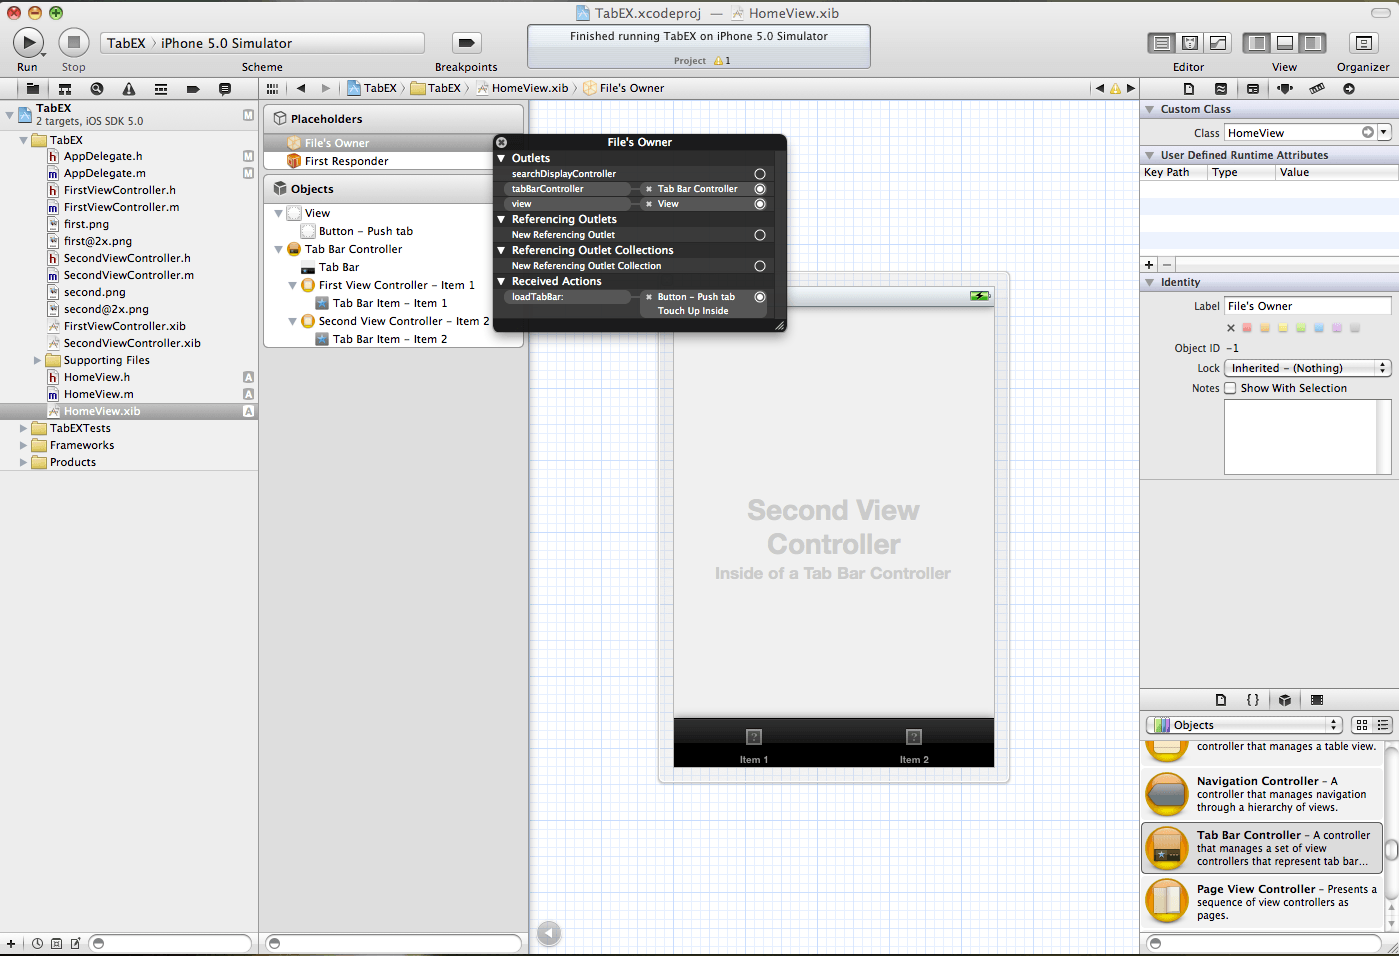Click the Class name input field
The image size is (1399, 956).
1292,133
